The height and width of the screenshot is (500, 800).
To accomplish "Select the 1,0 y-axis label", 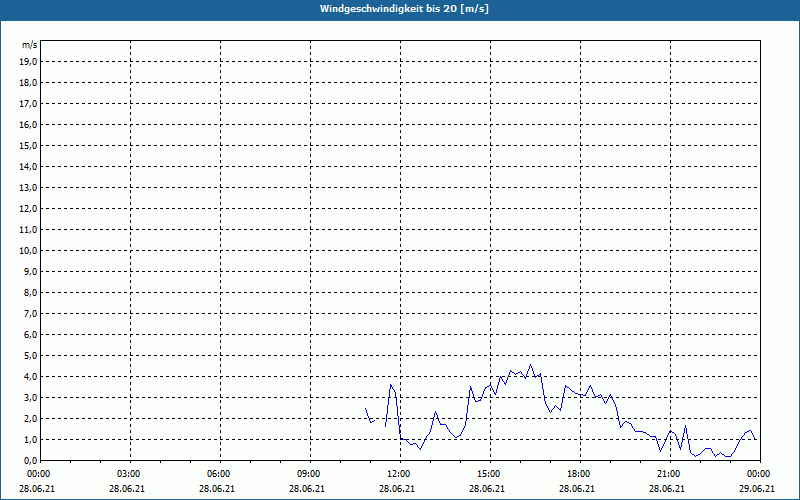I will click(30, 439).
